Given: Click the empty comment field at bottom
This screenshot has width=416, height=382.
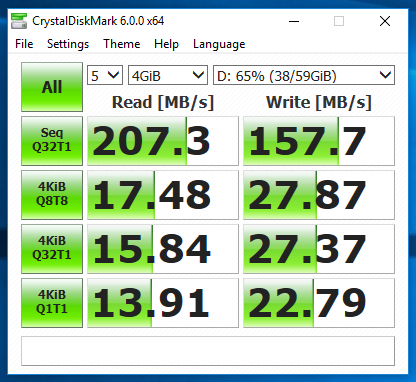Looking at the screenshot, I should click(x=208, y=351).
